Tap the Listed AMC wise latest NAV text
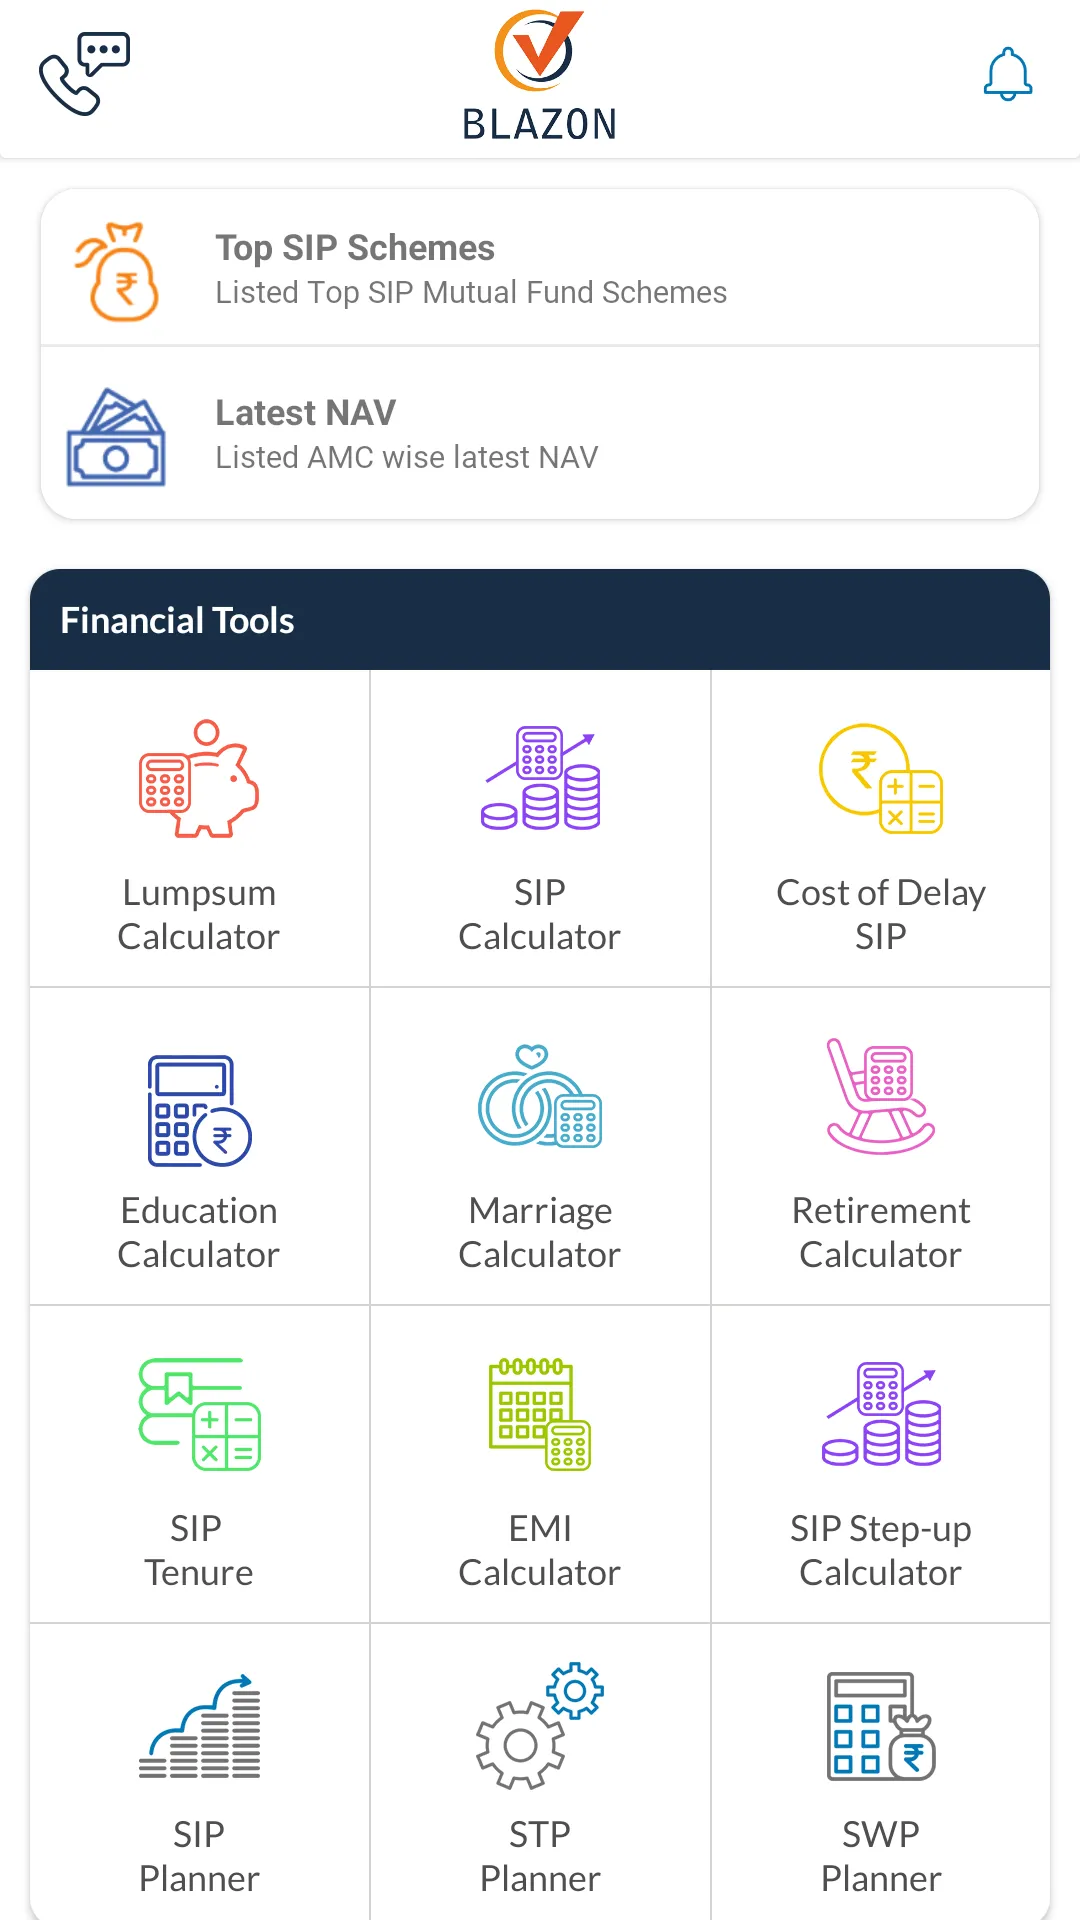1080x1920 pixels. (x=407, y=458)
